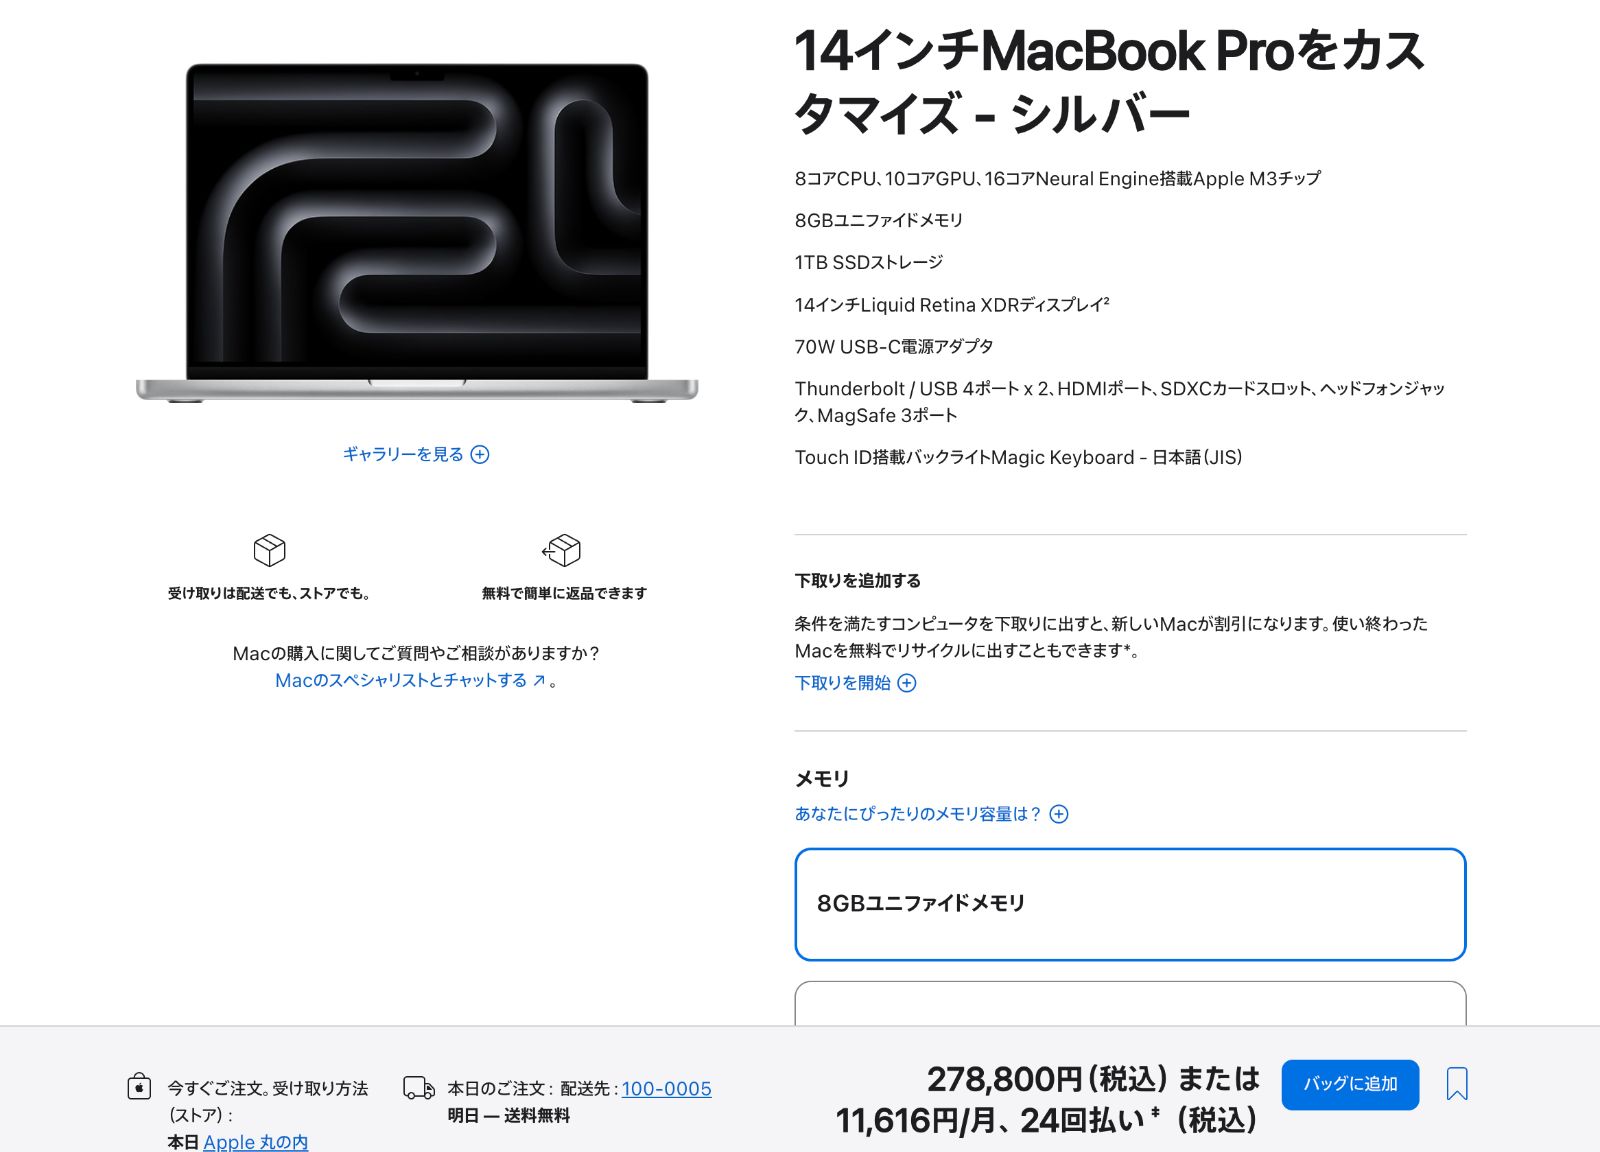Open the Apple 丸の内 store link

(x=256, y=1142)
